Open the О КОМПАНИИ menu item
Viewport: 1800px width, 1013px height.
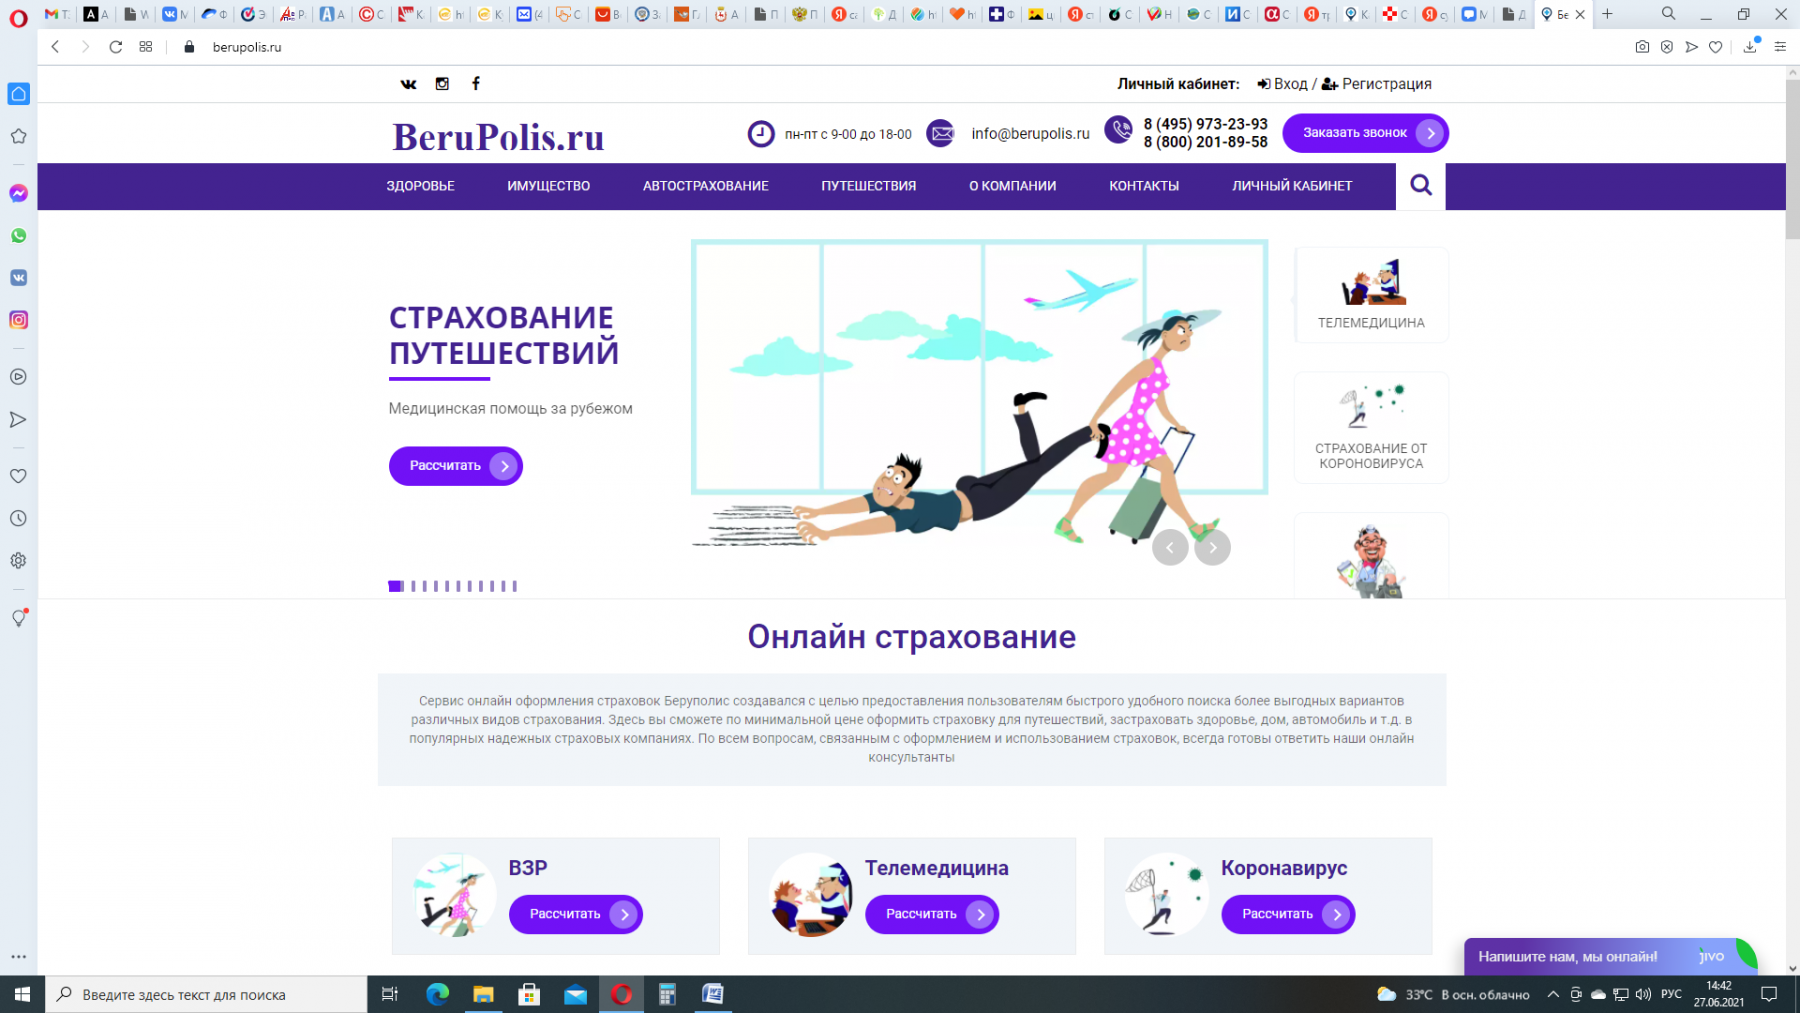pyautogui.click(x=1012, y=186)
